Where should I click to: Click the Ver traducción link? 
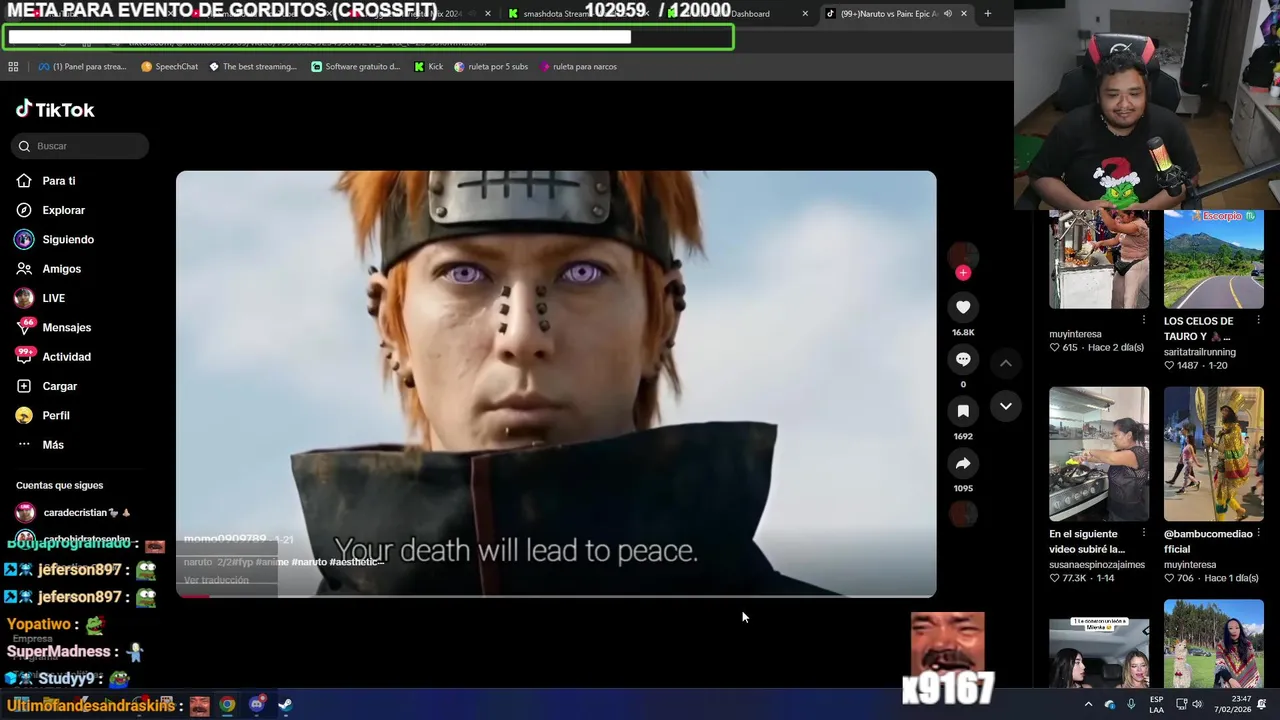(x=216, y=580)
